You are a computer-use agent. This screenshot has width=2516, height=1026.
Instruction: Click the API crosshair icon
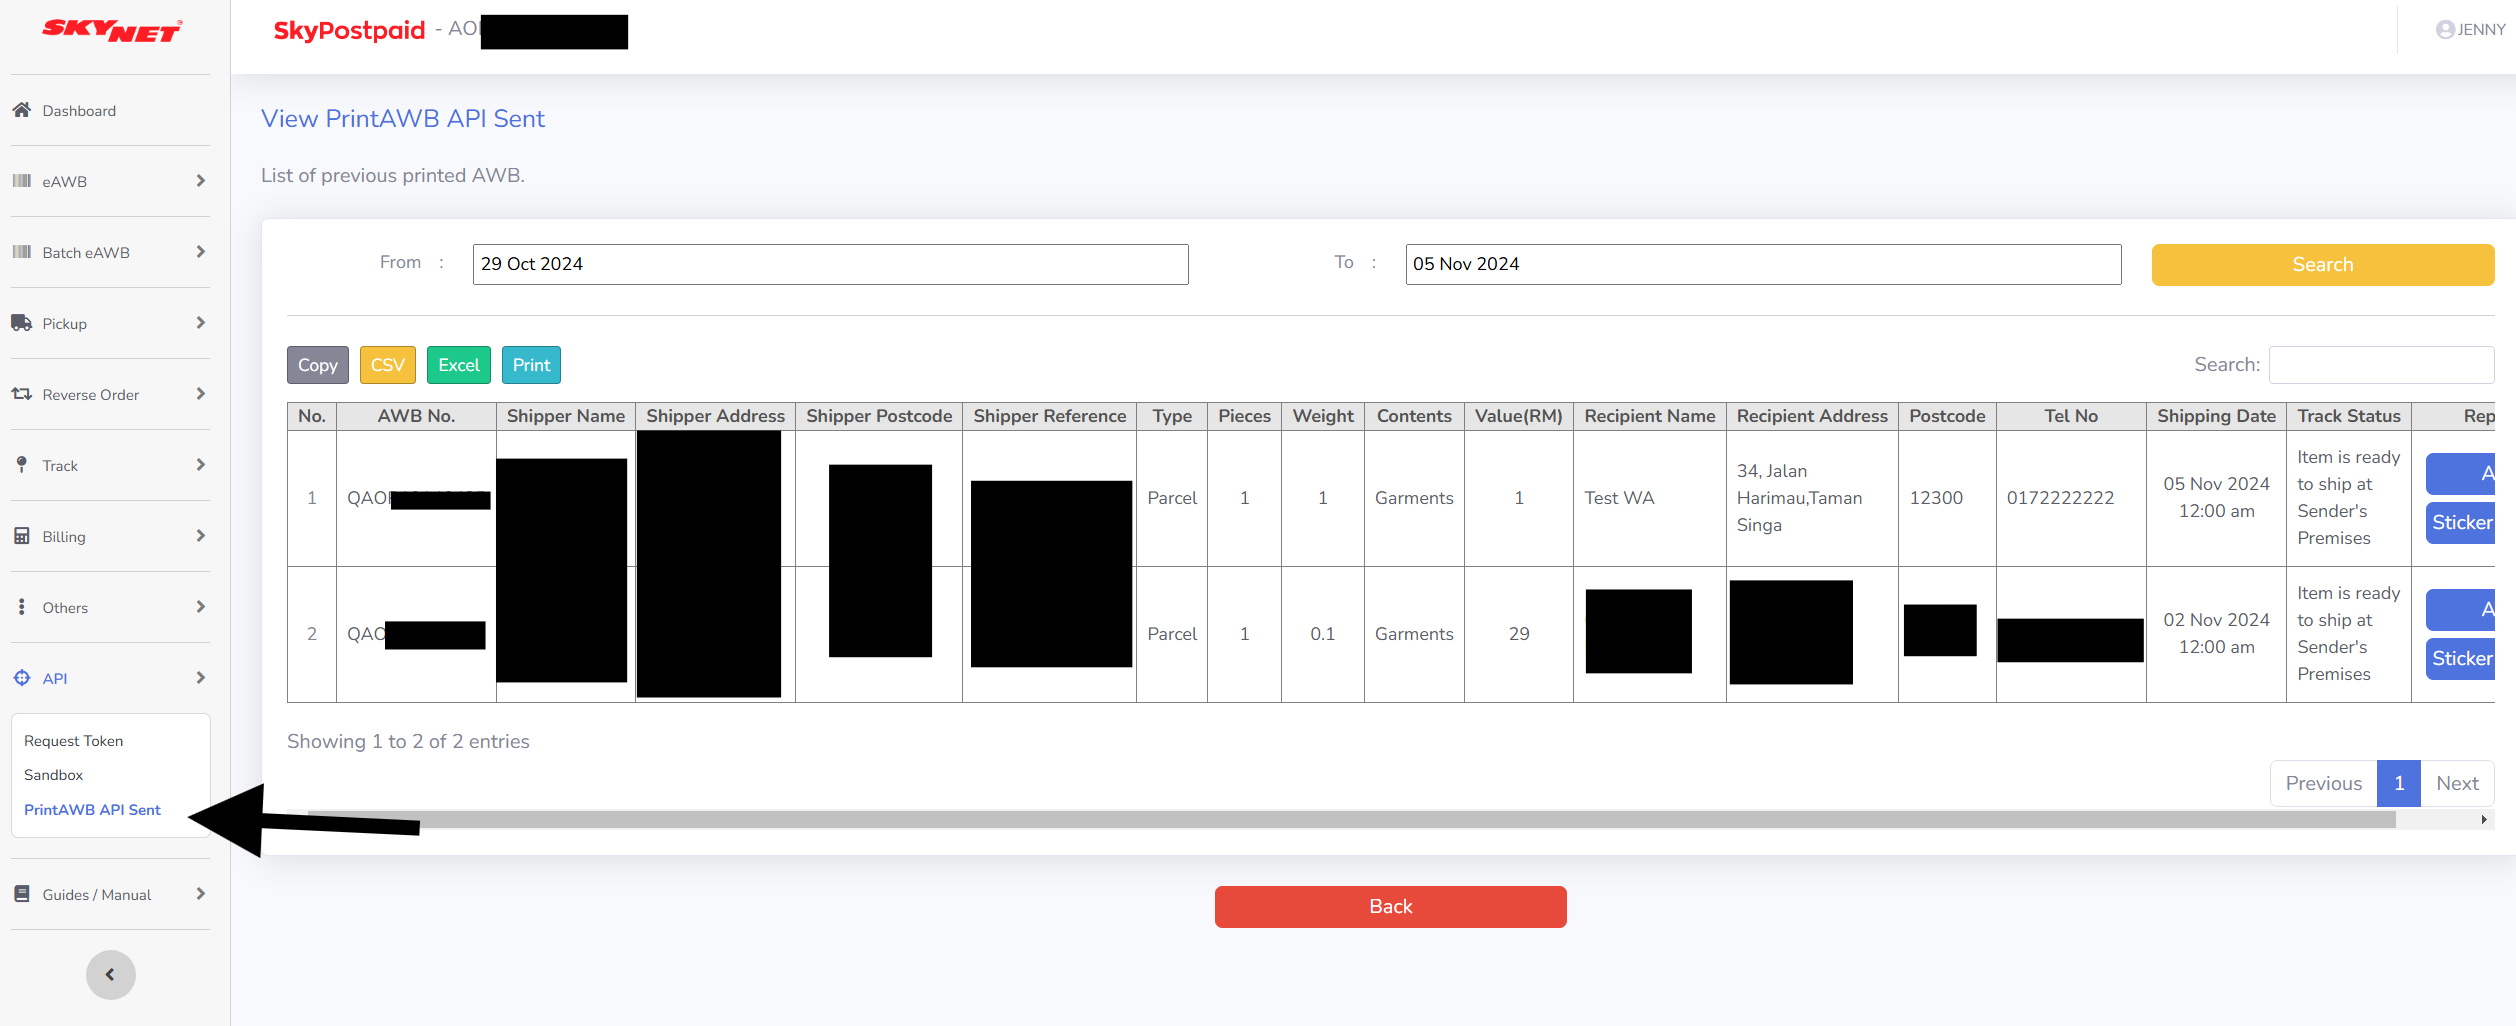coord(21,678)
